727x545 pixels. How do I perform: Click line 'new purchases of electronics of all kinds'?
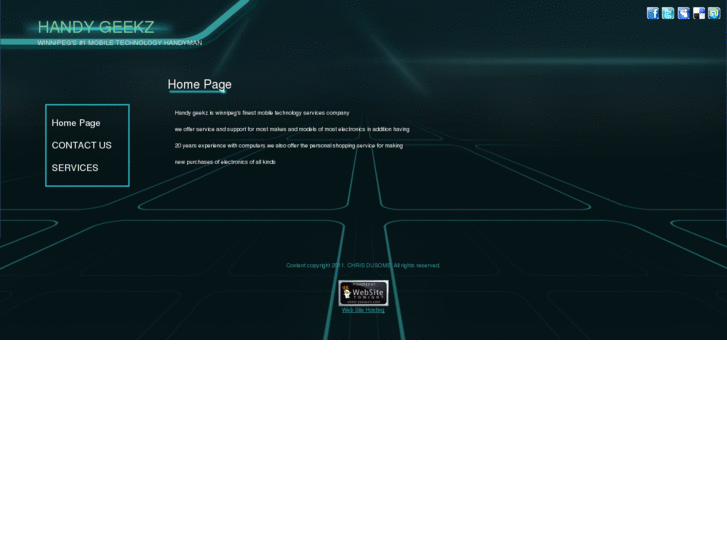point(225,162)
